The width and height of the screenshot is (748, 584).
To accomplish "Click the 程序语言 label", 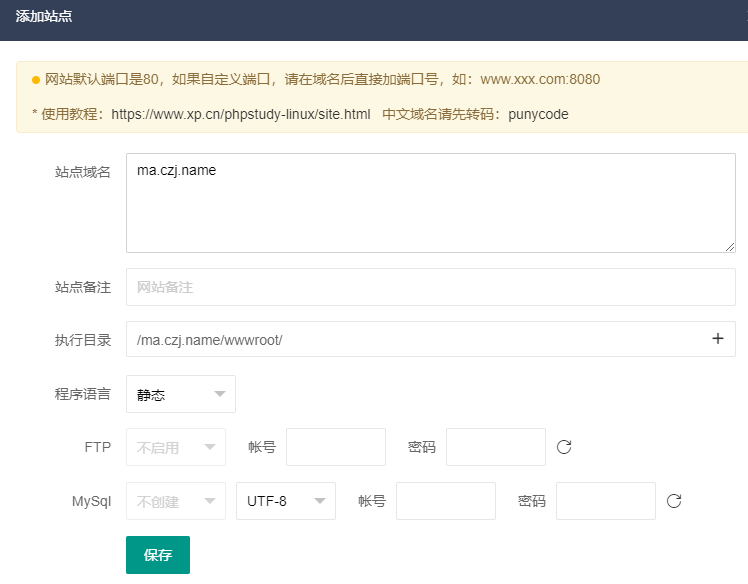I will [83, 394].
